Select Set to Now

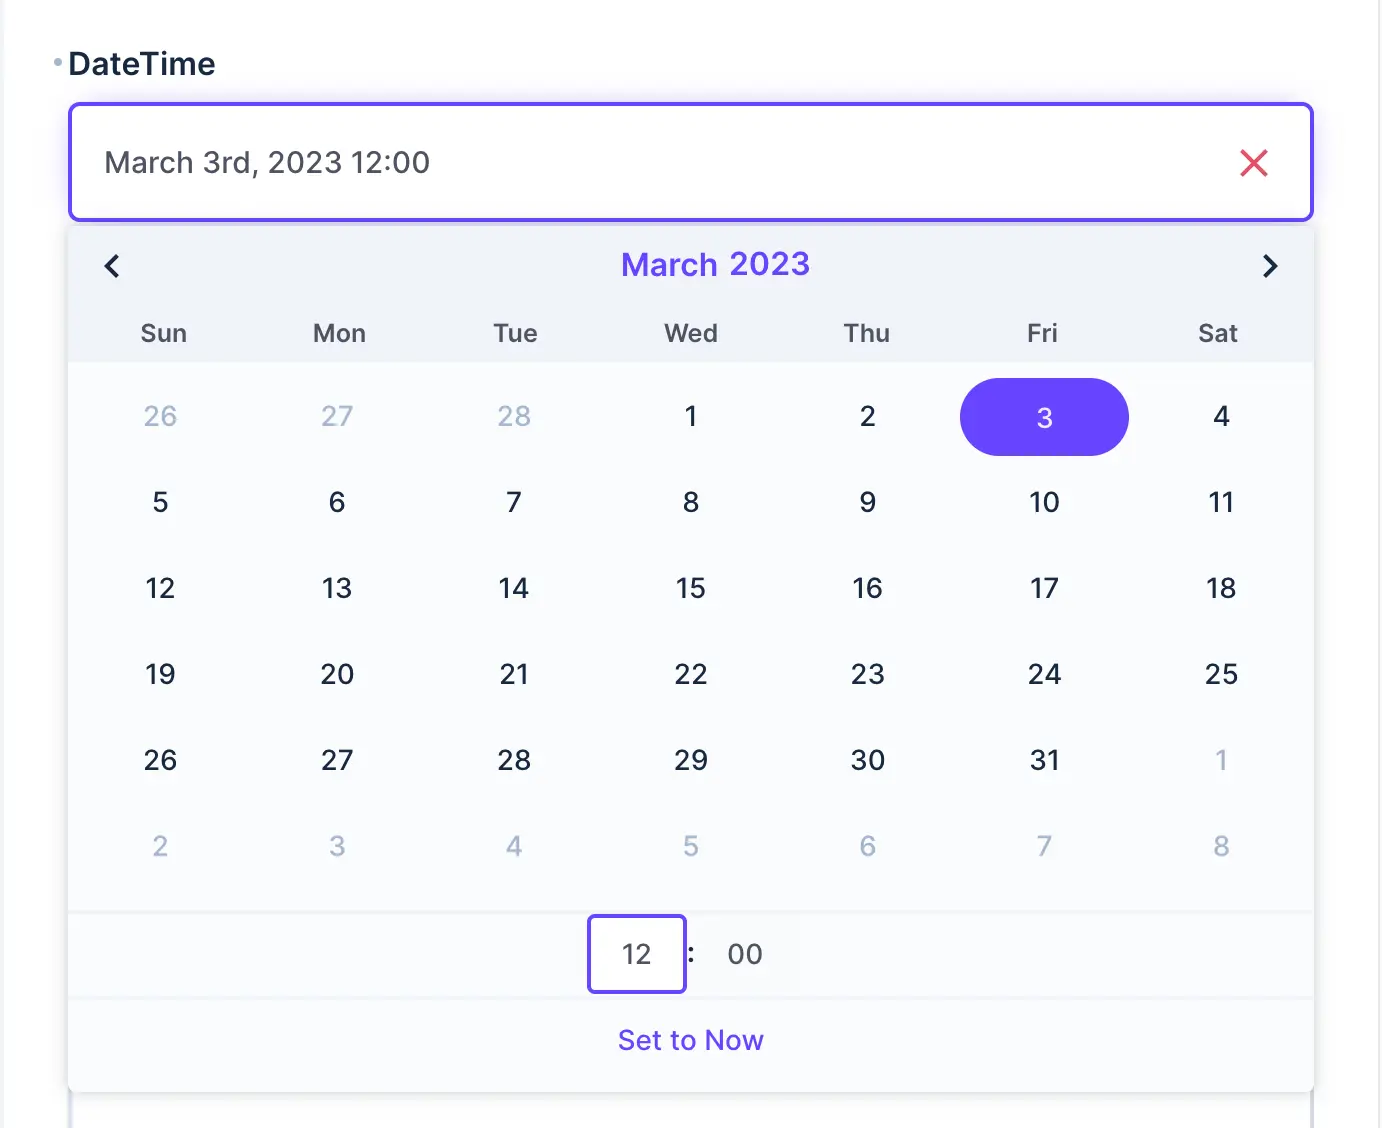[690, 1040]
